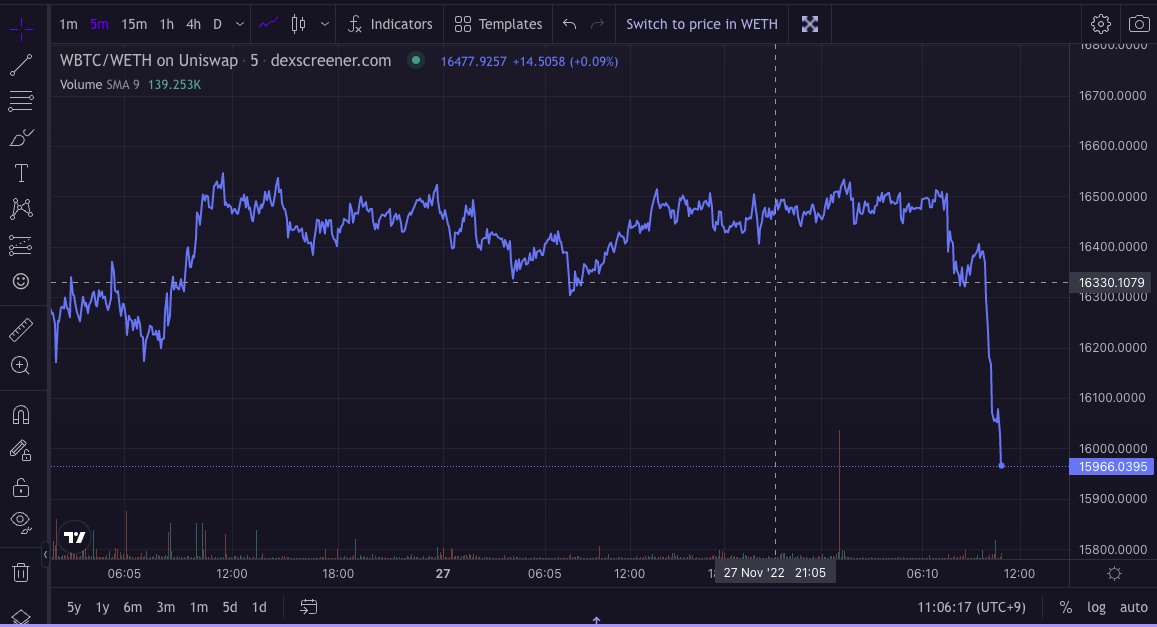Open the long position forecasting tool
Screen dimensions: 1157x627
point(21,245)
